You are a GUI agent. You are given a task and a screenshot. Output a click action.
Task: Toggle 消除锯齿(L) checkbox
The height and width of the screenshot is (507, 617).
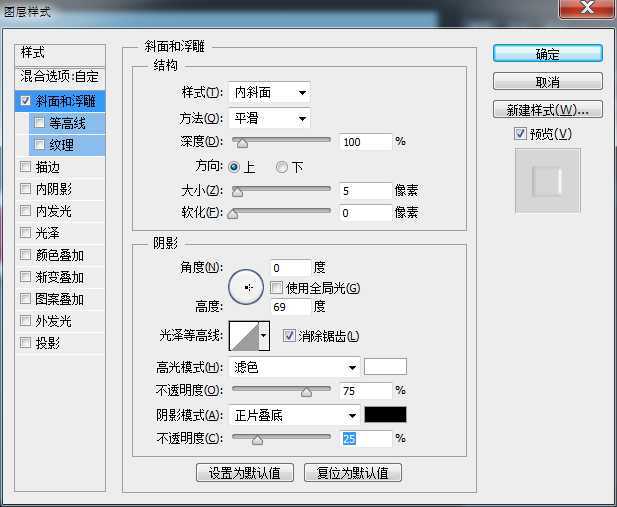(x=289, y=336)
